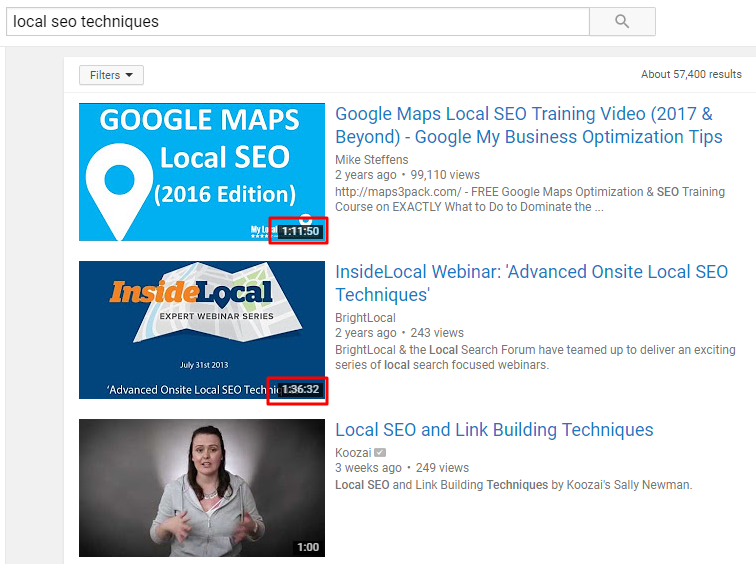The height and width of the screenshot is (564, 756).
Task: Visit BrightLocal channel
Action: 365,318
